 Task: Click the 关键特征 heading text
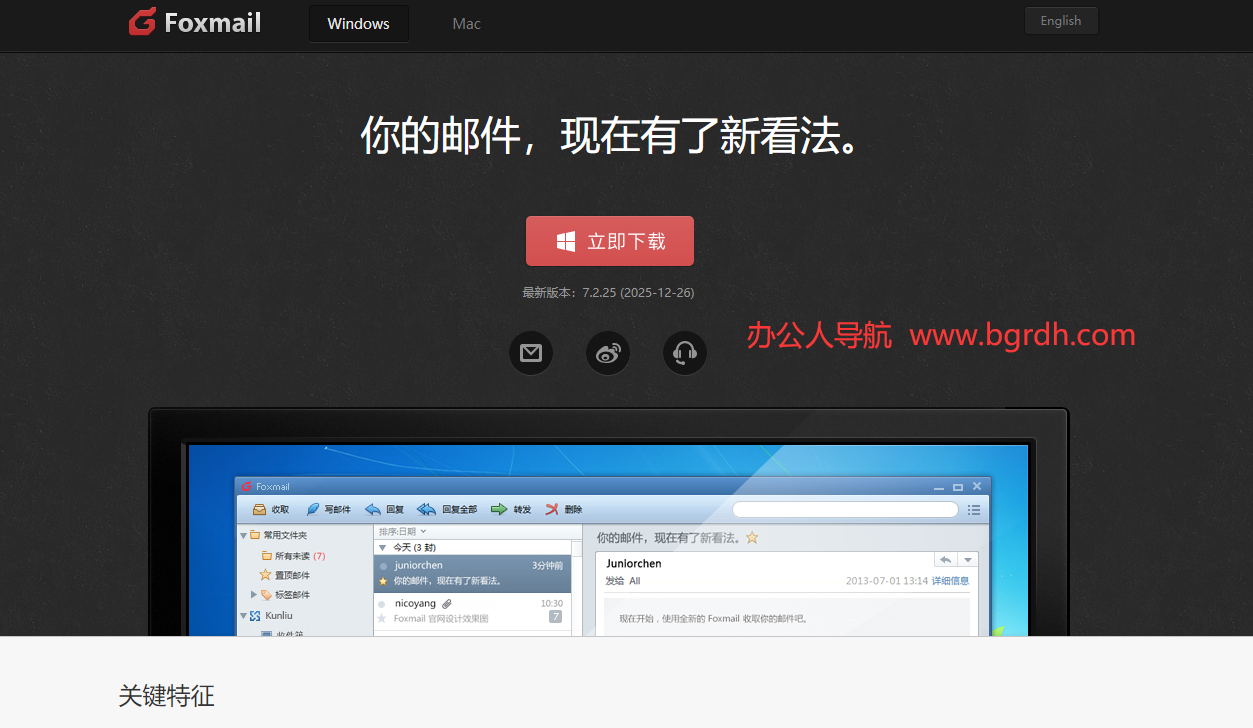[x=166, y=696]
